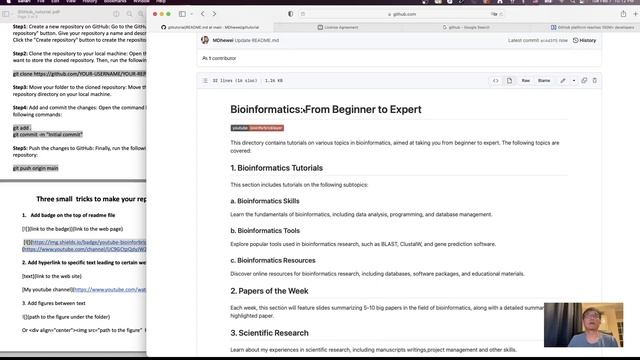Expand edit options dropdown caret

click(574, 81)
